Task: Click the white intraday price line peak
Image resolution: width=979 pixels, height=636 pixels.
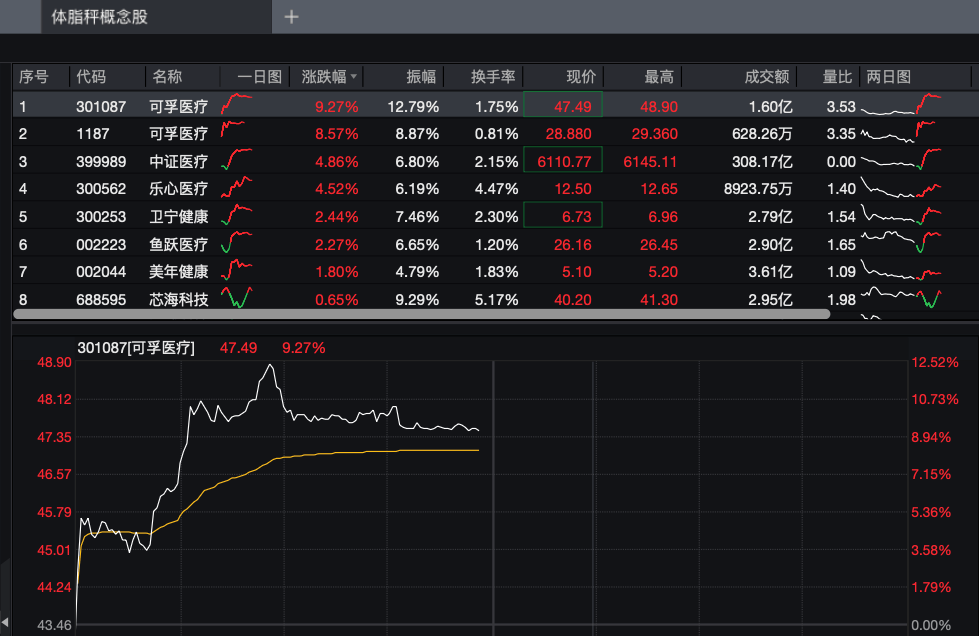Action: click(x=270, y=366)
